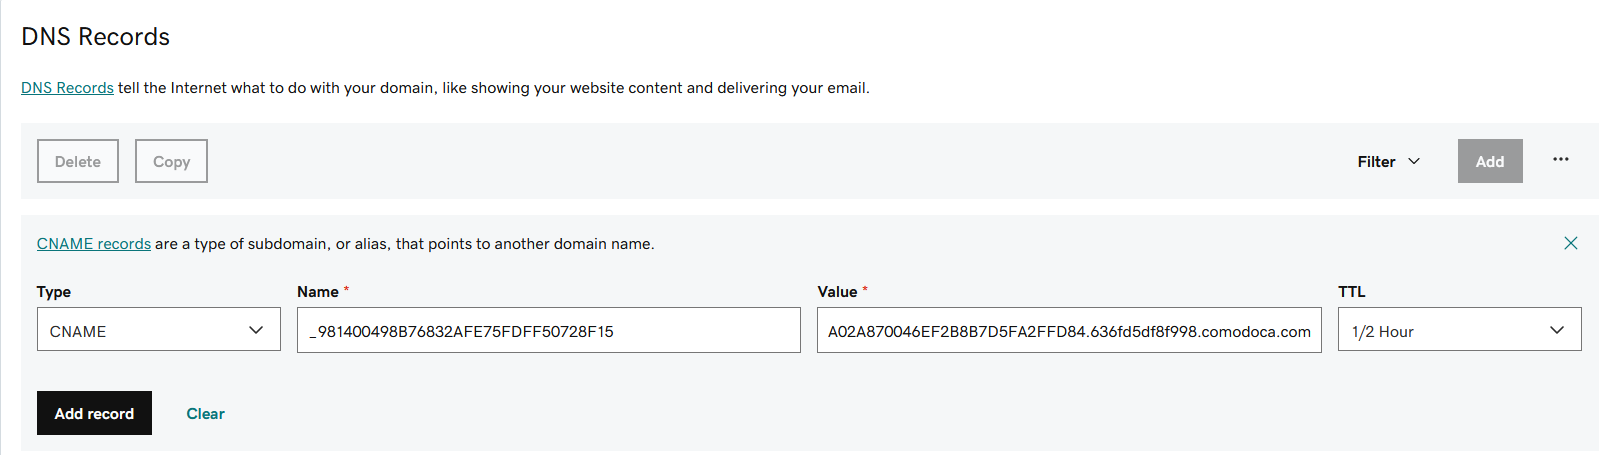
Task: Submit with the Add record button
Action: click(x=94, y=413)
